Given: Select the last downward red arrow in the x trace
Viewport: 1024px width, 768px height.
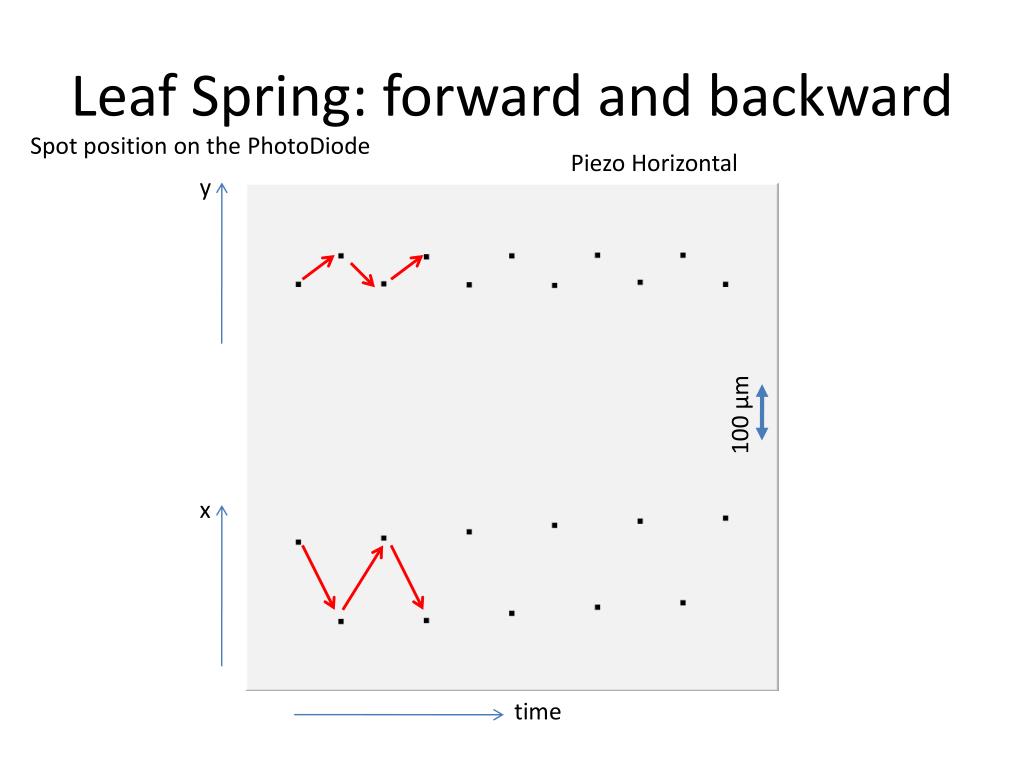Looking at the screenshot, I should pos(408,577).
